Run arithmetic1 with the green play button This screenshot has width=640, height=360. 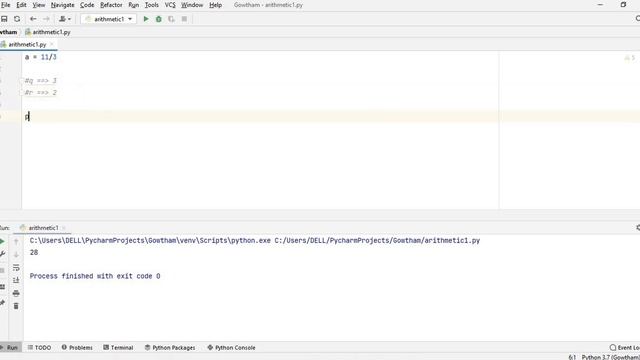[146, 19]
